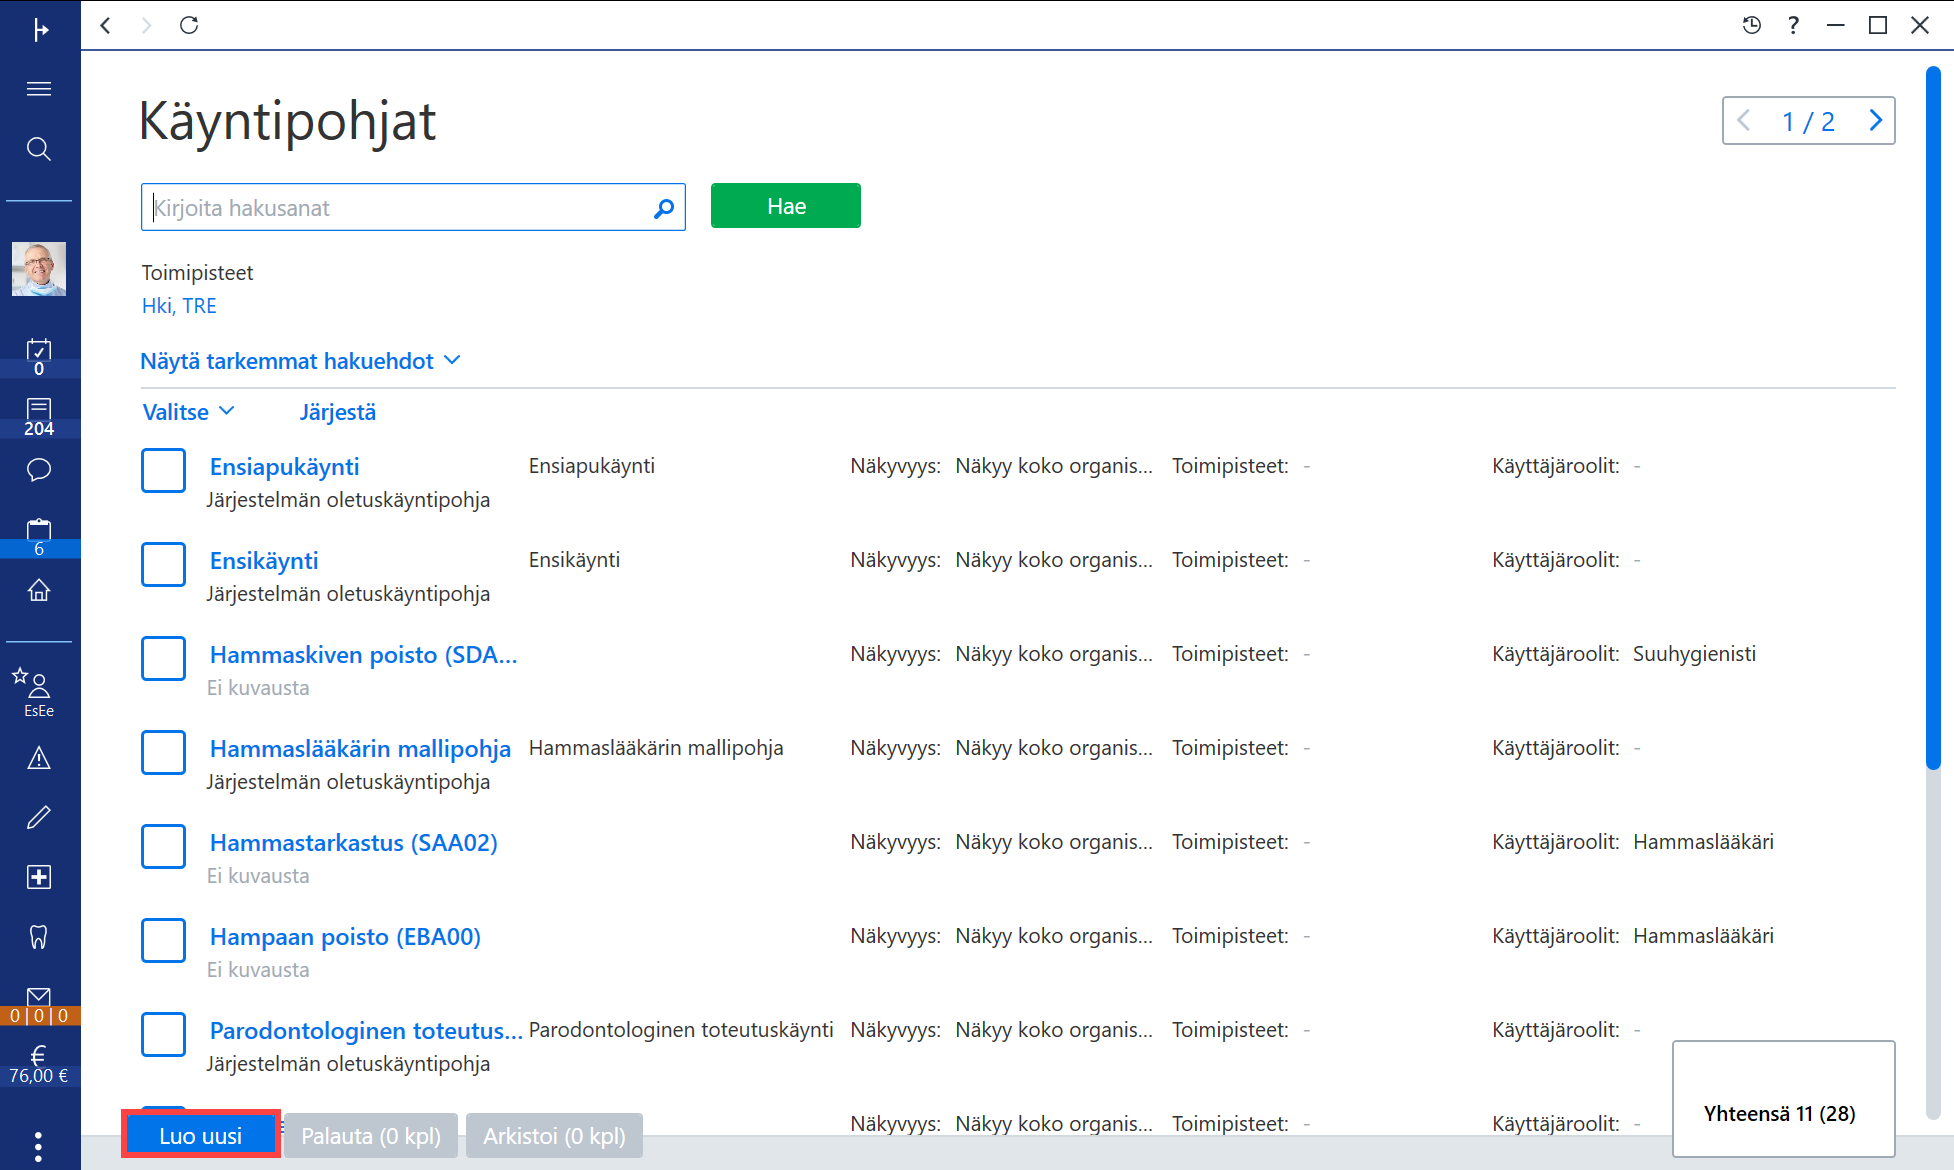1954x1170 pixels.
Task: Open the tooth chart icon in the sidebar
Action: click(39, 937)
